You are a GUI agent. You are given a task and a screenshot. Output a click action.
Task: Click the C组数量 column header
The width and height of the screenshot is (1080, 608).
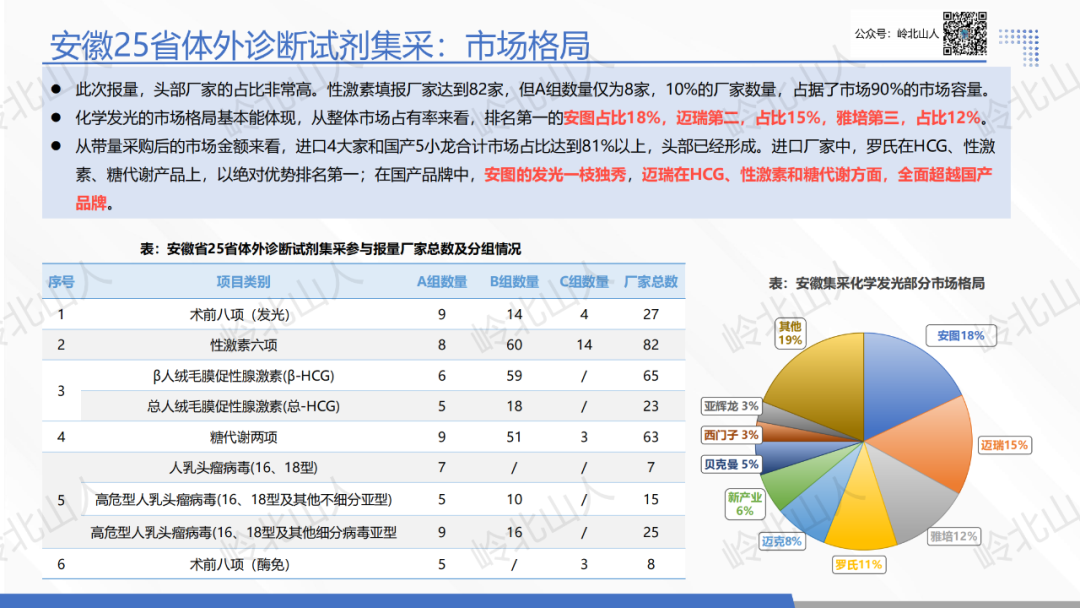[x=584, y=282]
